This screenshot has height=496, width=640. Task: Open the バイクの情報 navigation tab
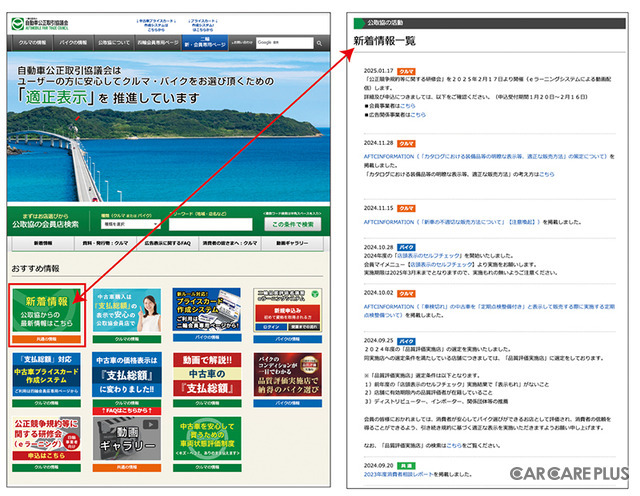click(73, 42)
